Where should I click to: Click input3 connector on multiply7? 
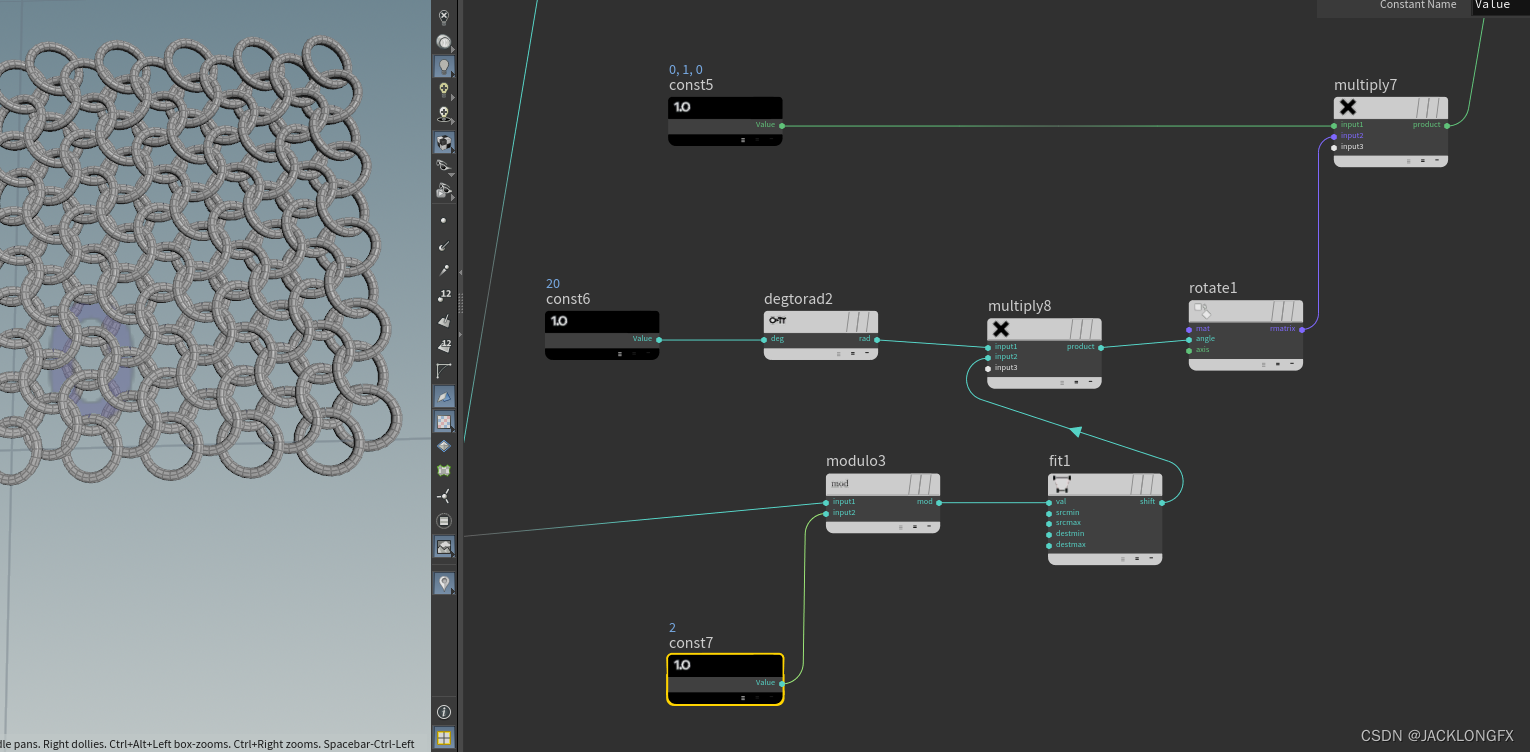[1334, 147]
